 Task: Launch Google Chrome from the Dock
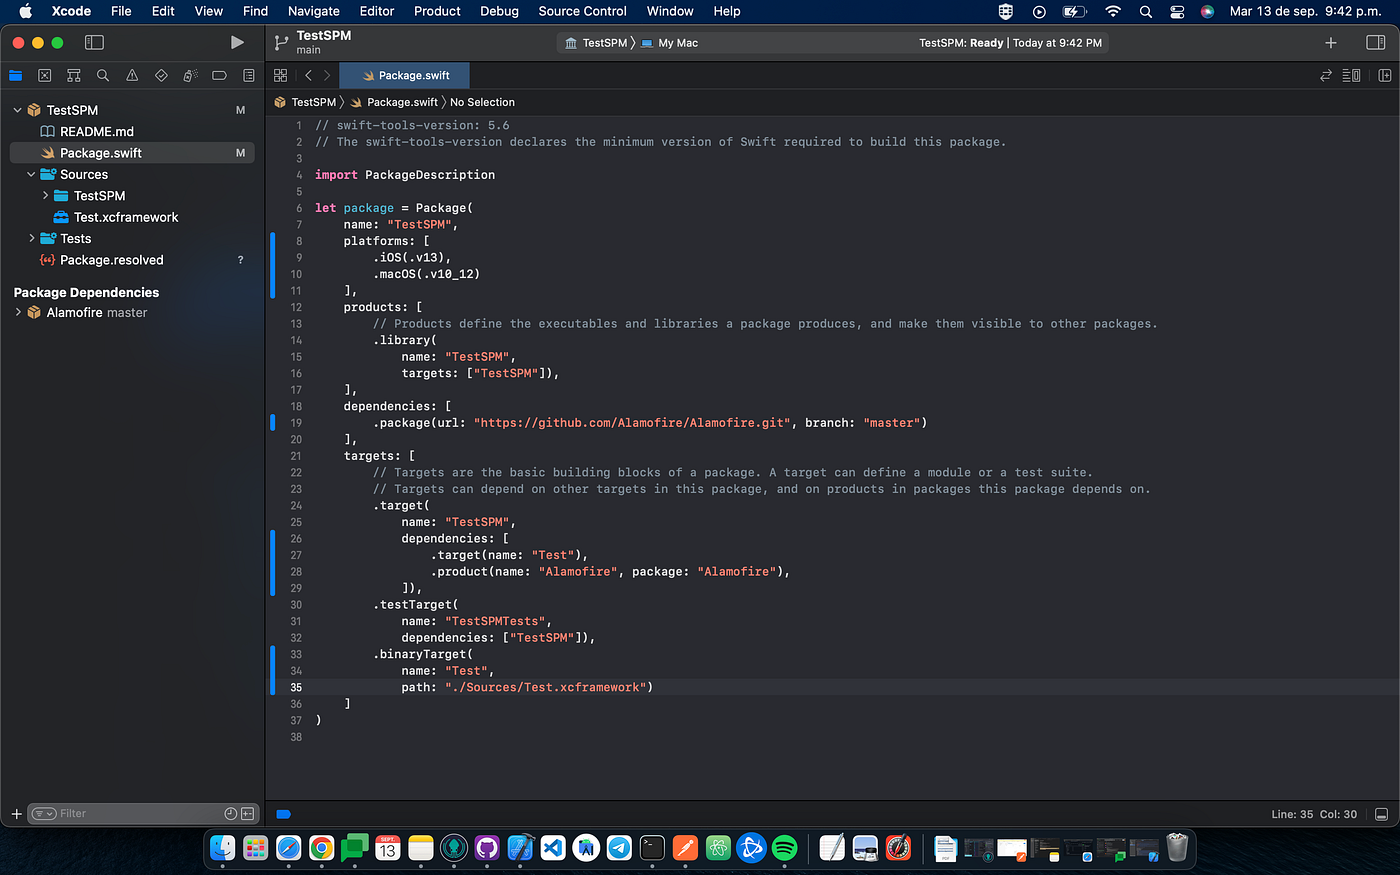point(321,848)
